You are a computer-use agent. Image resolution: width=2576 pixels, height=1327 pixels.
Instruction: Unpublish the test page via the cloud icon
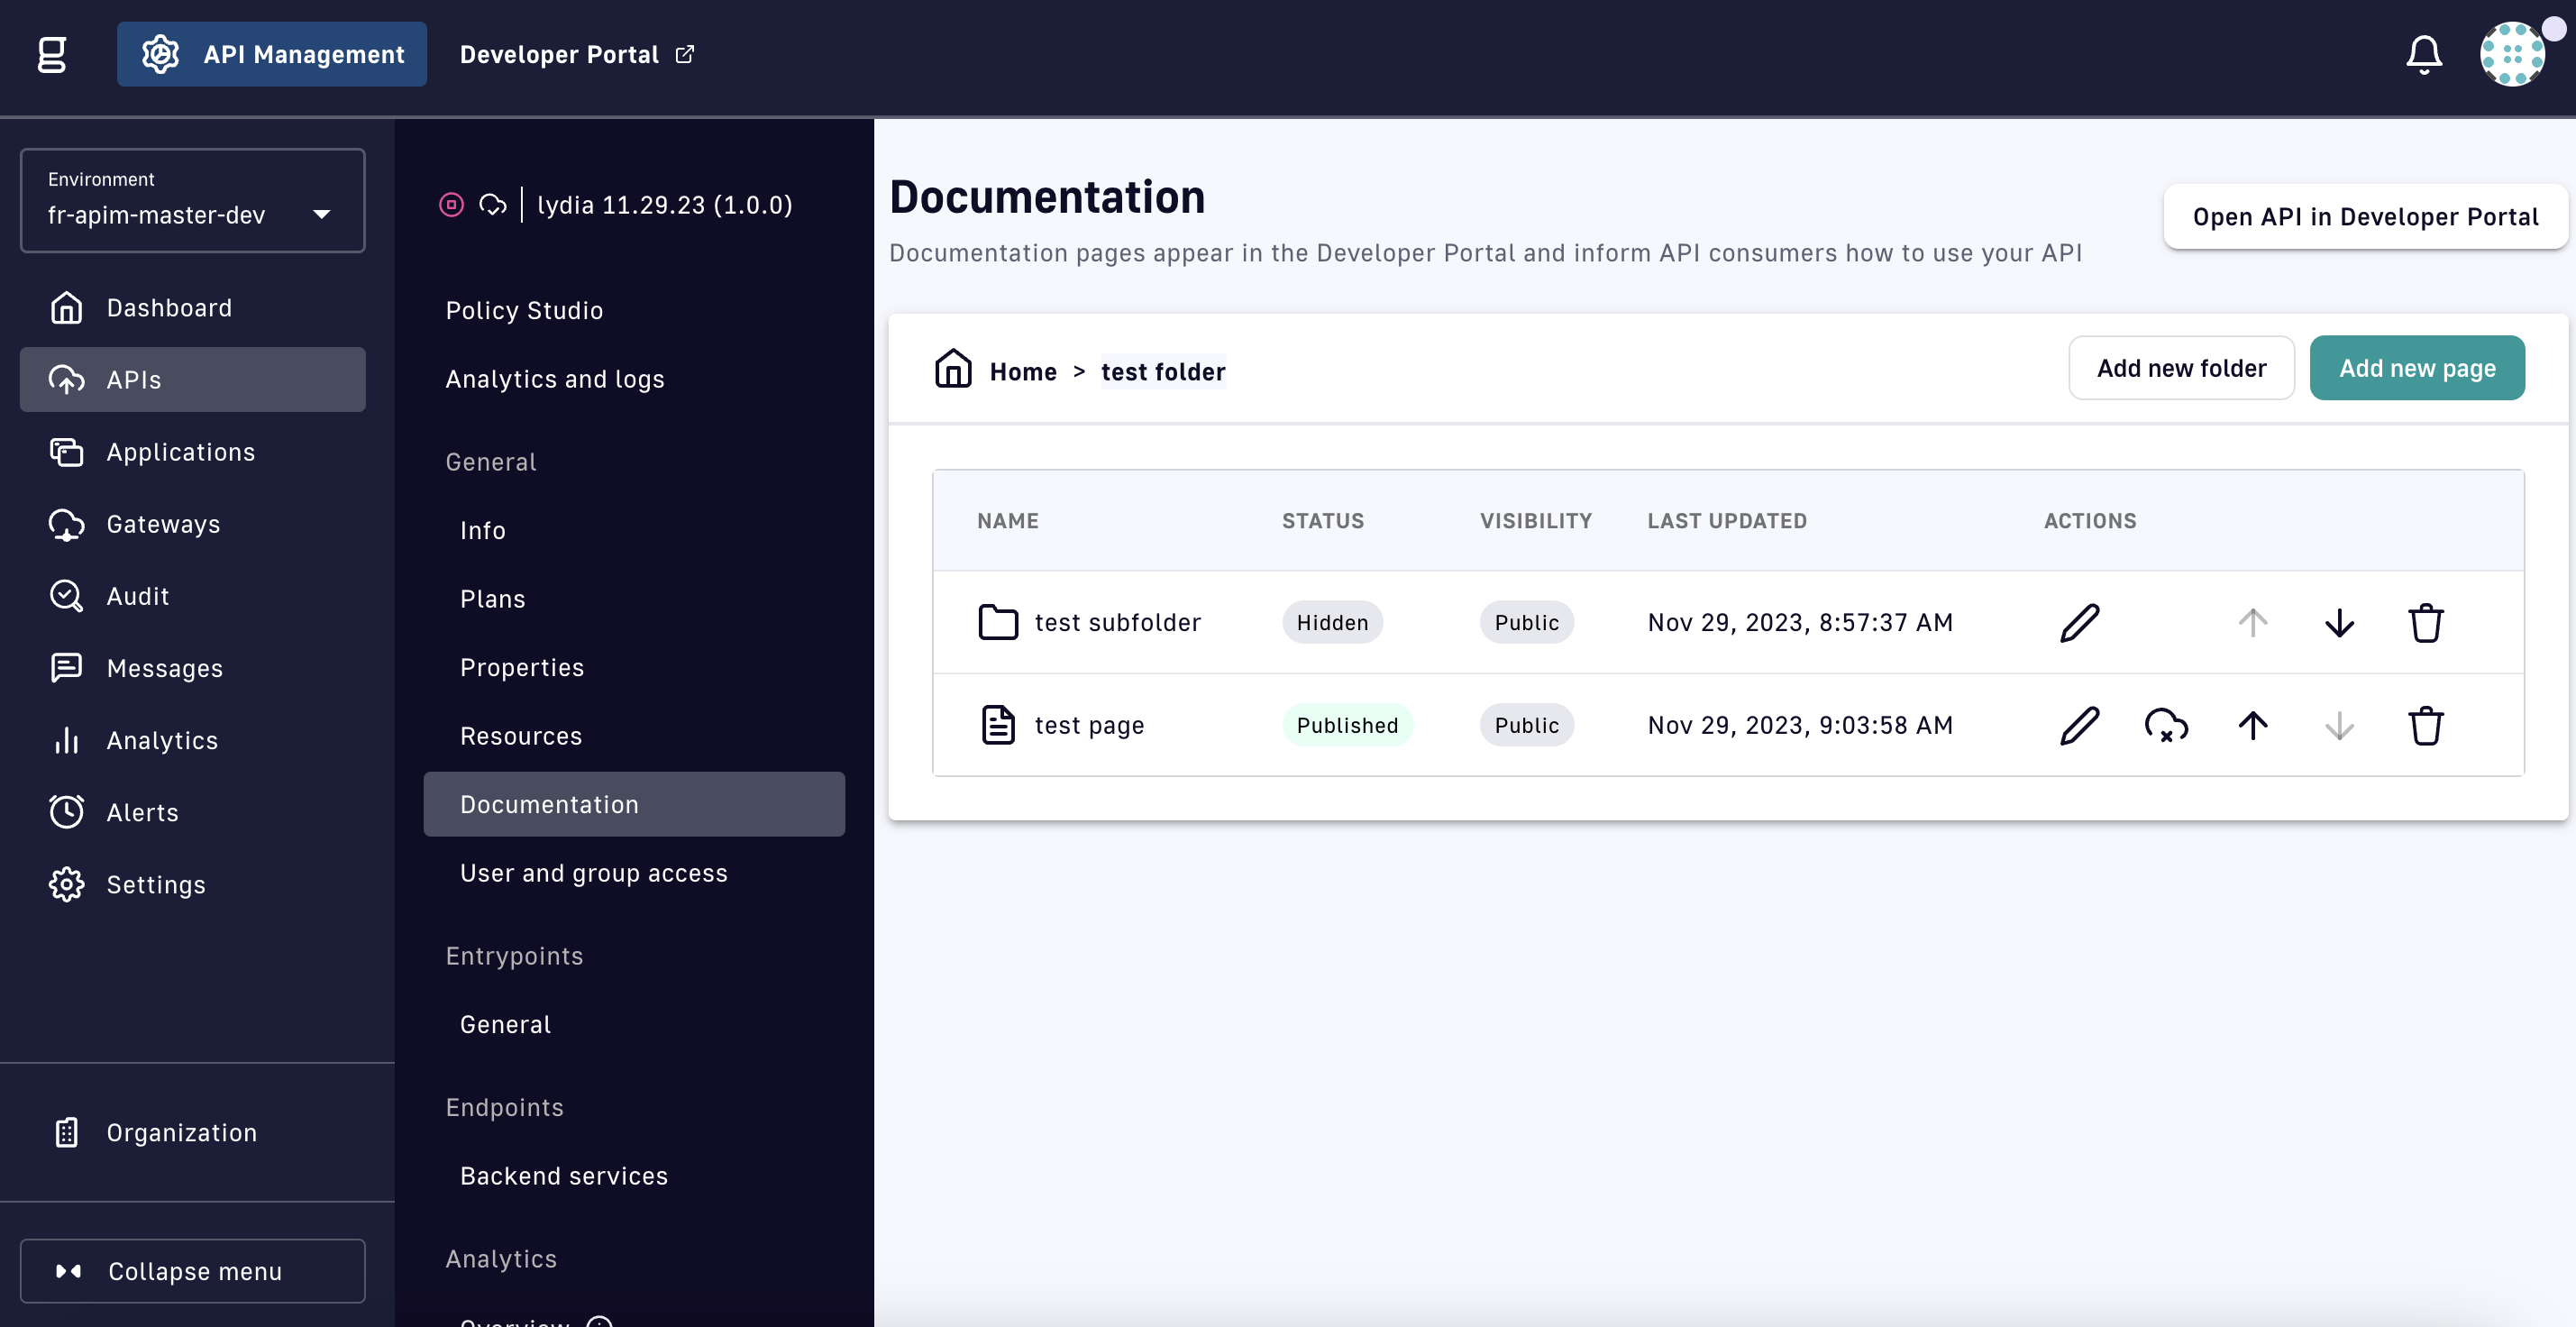point(2166,726)
